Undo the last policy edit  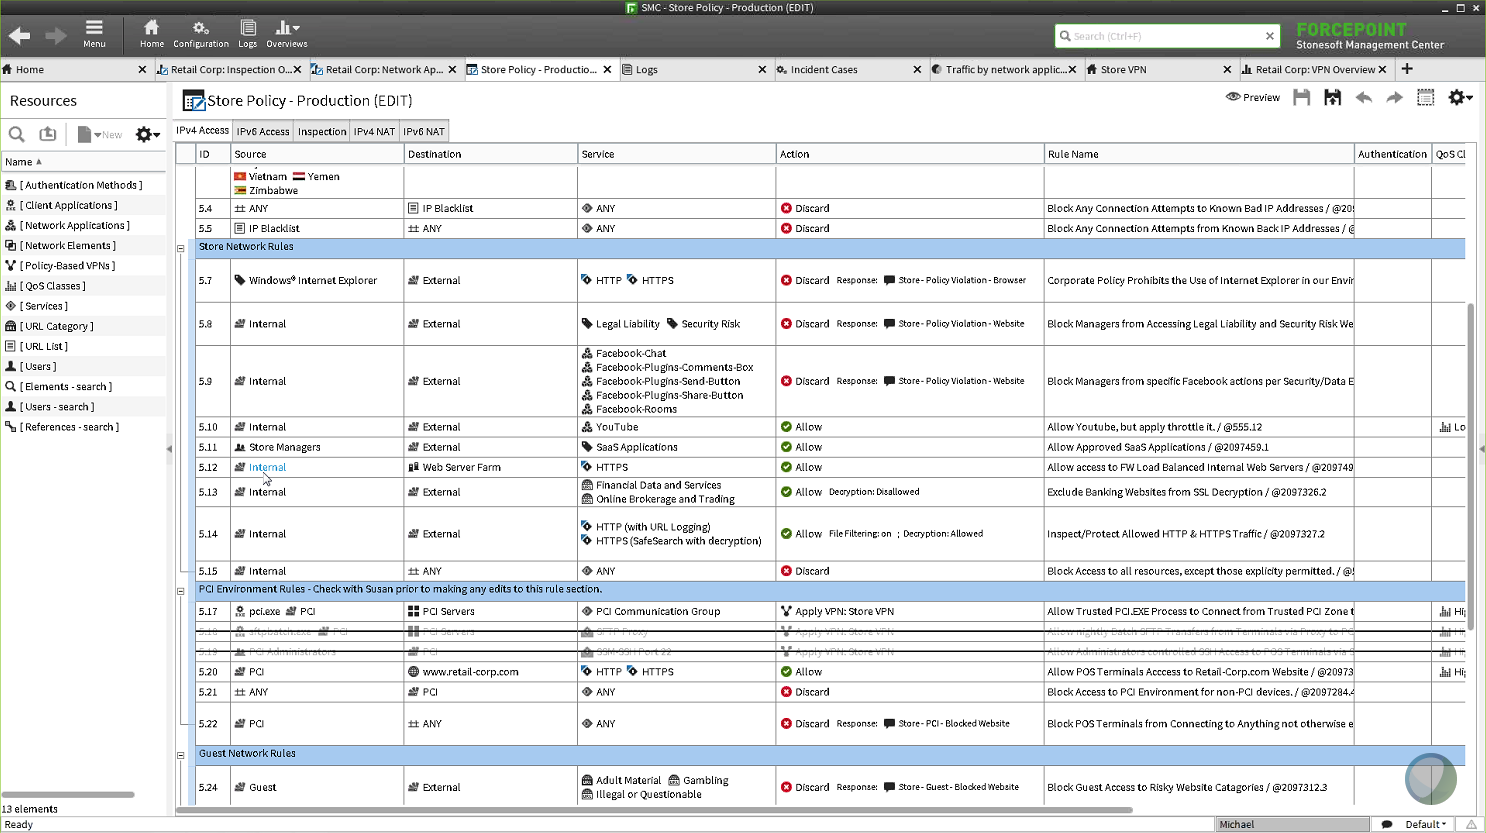pos(1363,97)
